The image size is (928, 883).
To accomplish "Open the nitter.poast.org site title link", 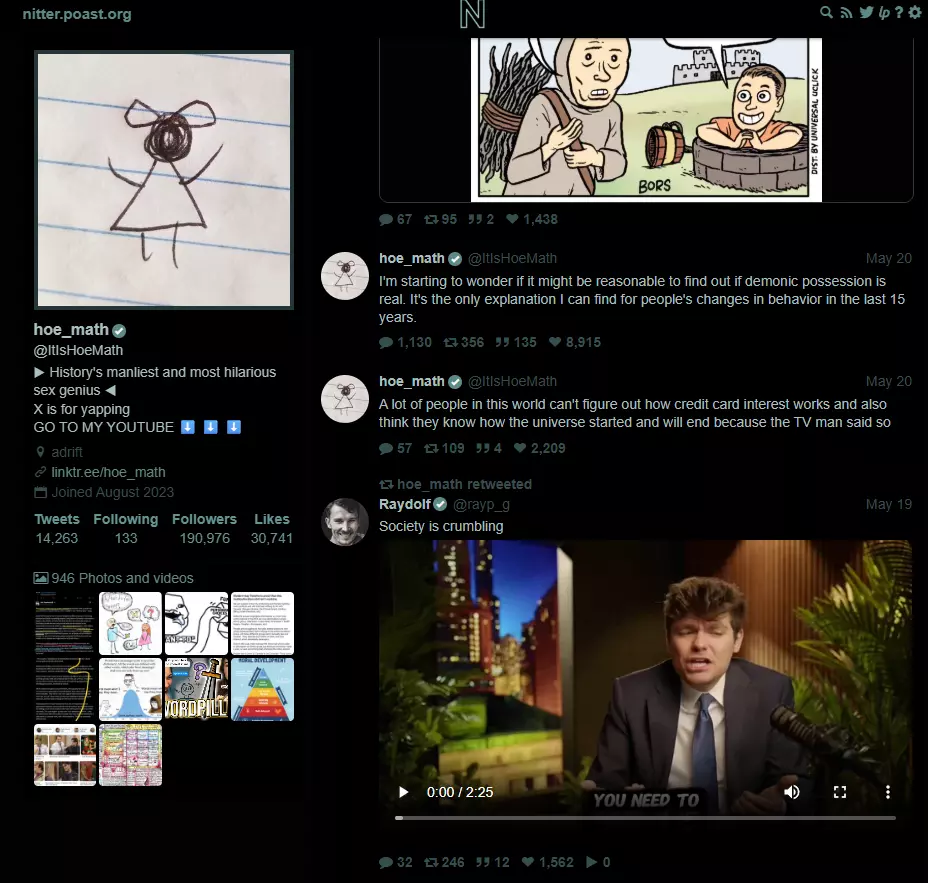I will [x=77, y=14].
